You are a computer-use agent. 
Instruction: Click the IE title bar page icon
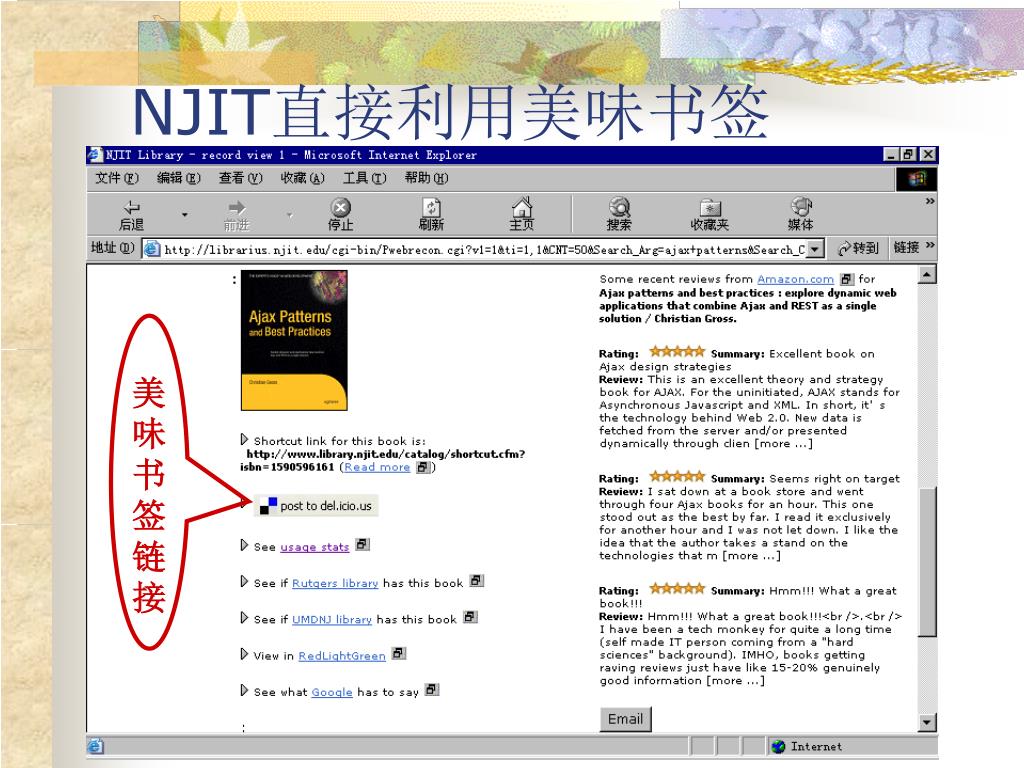[x=95, y=155]
